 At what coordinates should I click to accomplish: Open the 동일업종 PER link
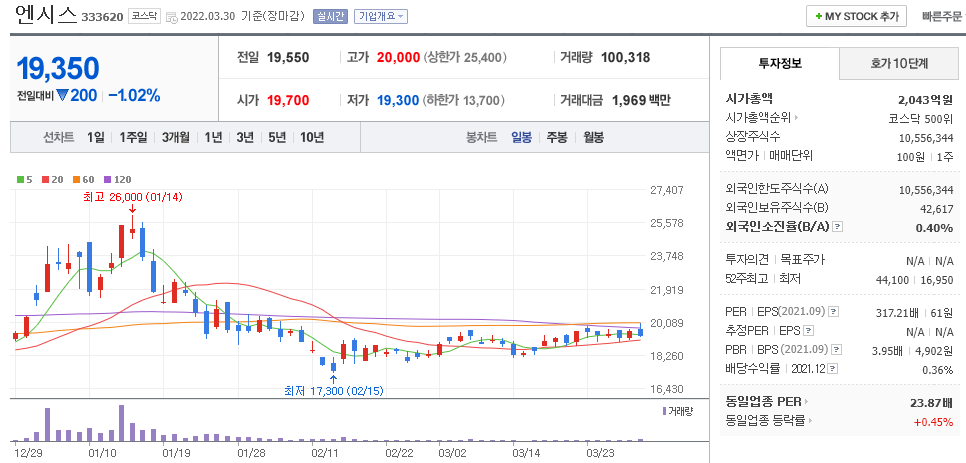click(767, 402)
